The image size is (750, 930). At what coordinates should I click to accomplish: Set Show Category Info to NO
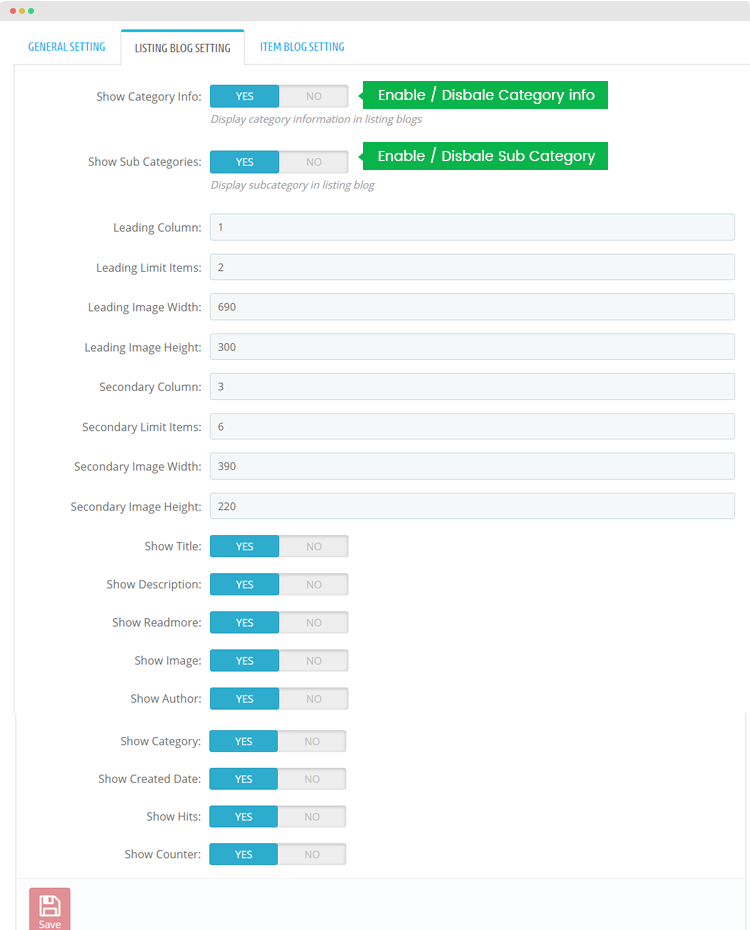tap(314, 96)
